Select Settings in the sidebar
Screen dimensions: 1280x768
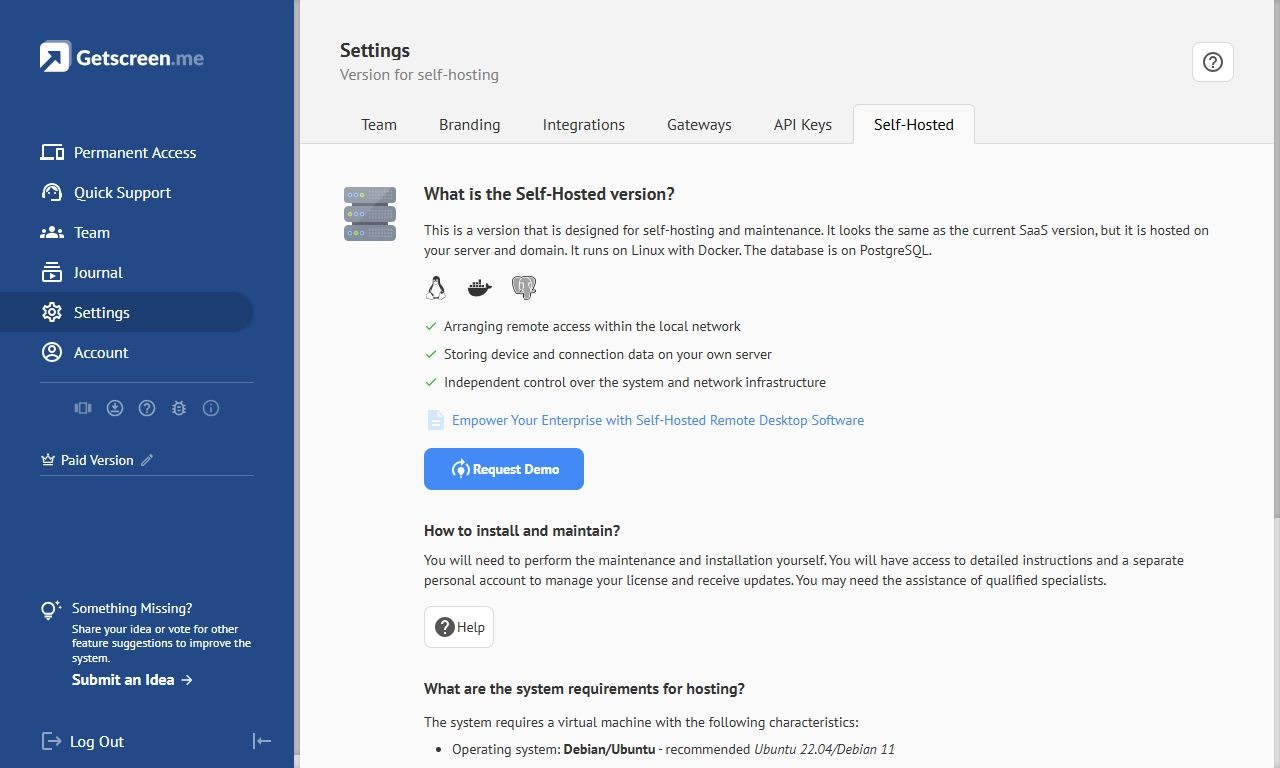pyautogui.click(x=127, y=312)
